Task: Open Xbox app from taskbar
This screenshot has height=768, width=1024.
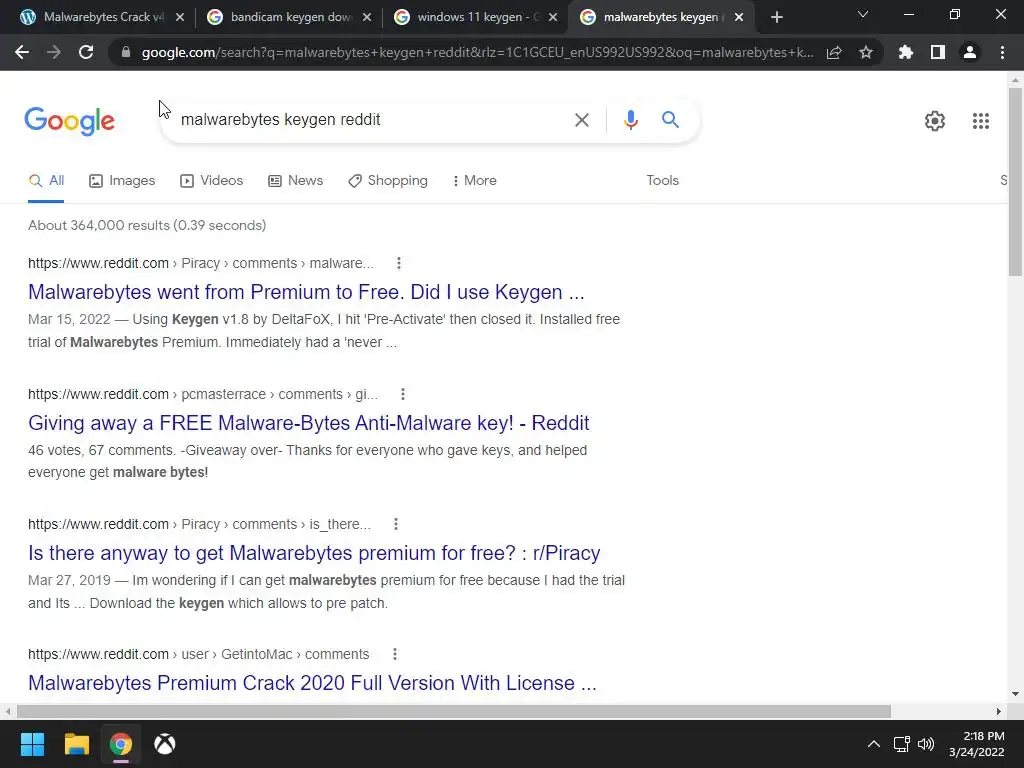Action: pyautogui.click(x=165, y=744)
